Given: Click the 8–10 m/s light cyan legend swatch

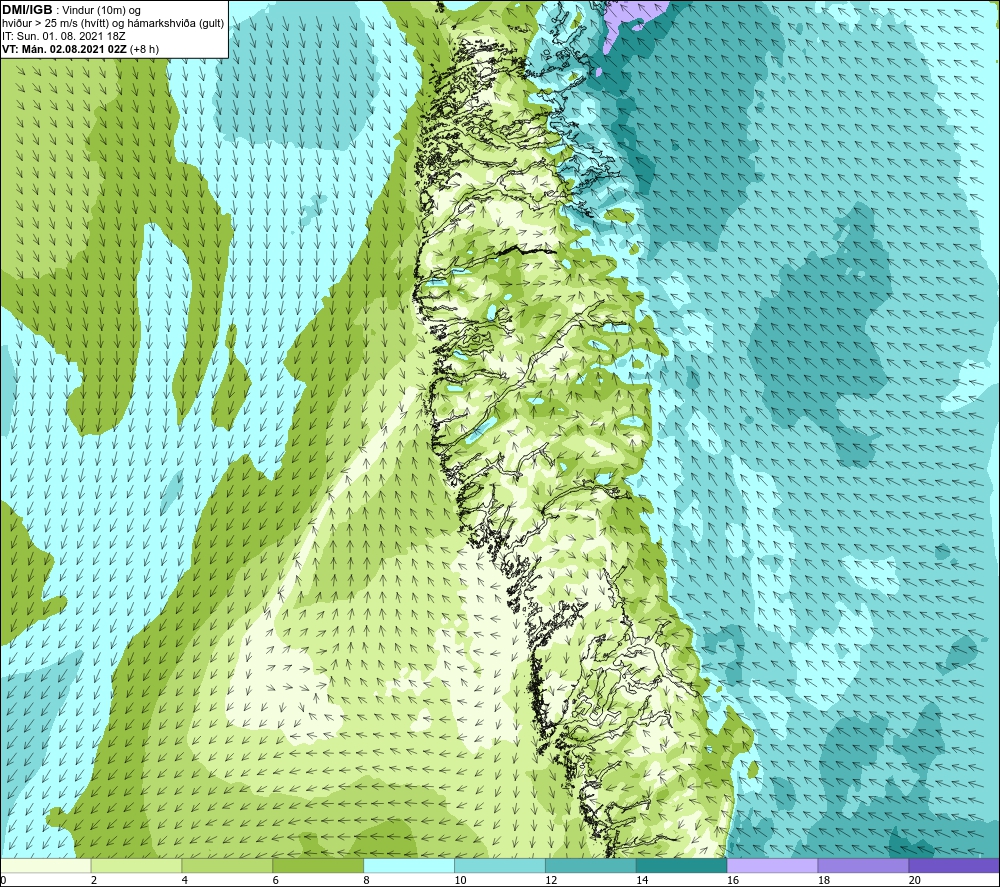Looking at the screenshot, I should [409, 865].
